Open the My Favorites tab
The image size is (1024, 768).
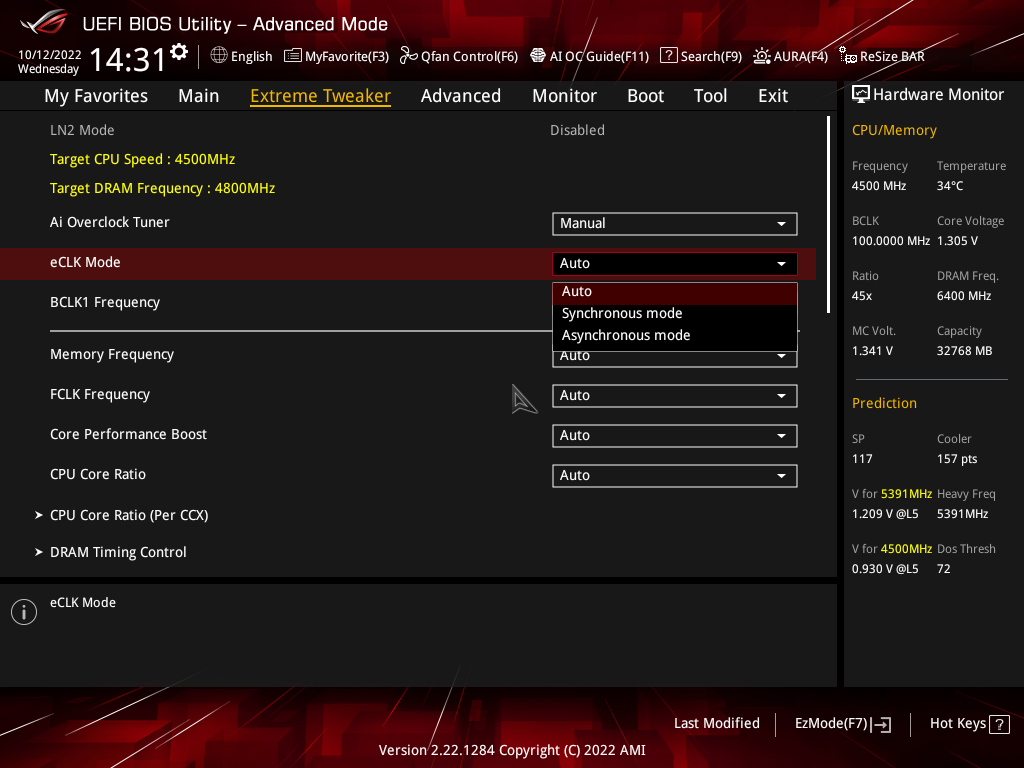tap(96, 96)
